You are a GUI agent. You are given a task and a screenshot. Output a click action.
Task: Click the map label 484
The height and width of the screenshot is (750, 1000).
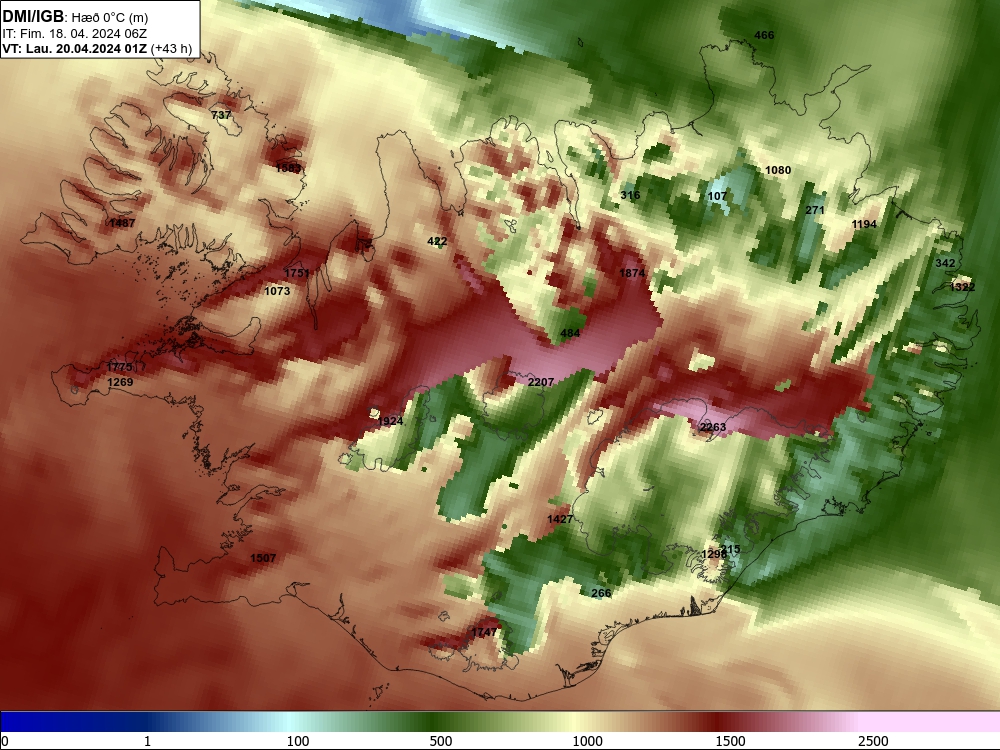[570, 333]
